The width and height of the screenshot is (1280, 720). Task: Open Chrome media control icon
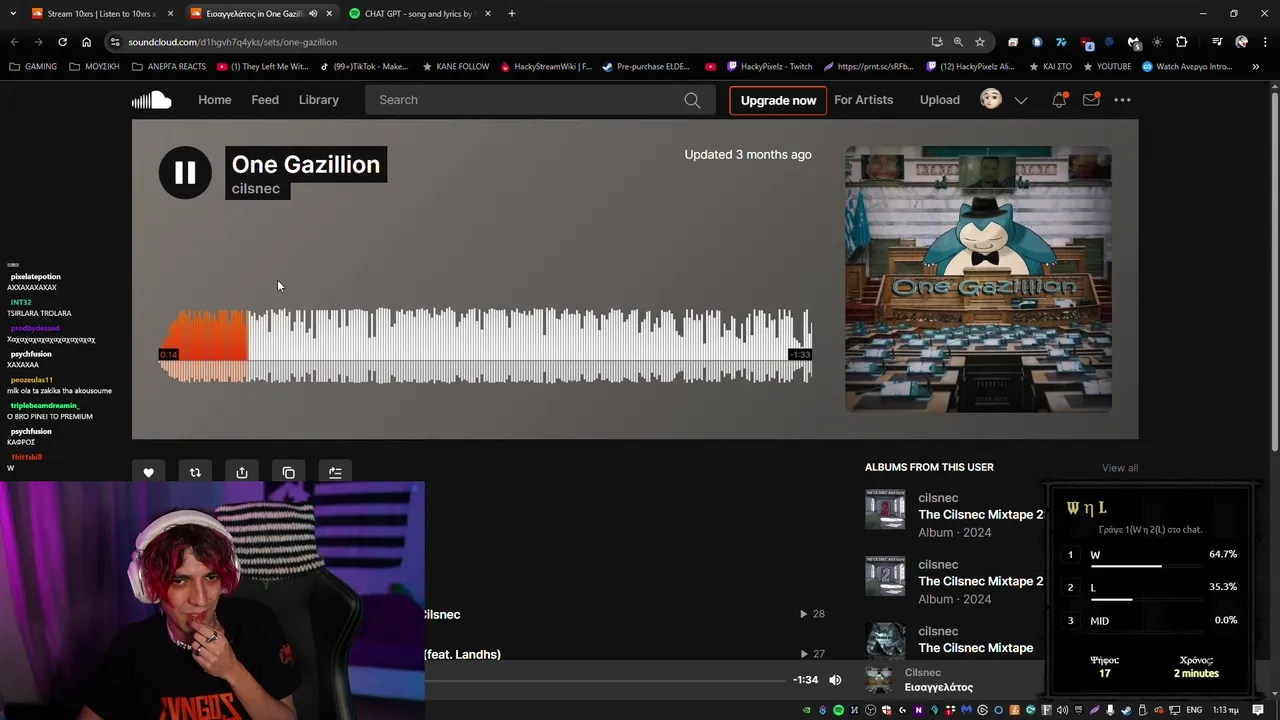point(1217,42)
